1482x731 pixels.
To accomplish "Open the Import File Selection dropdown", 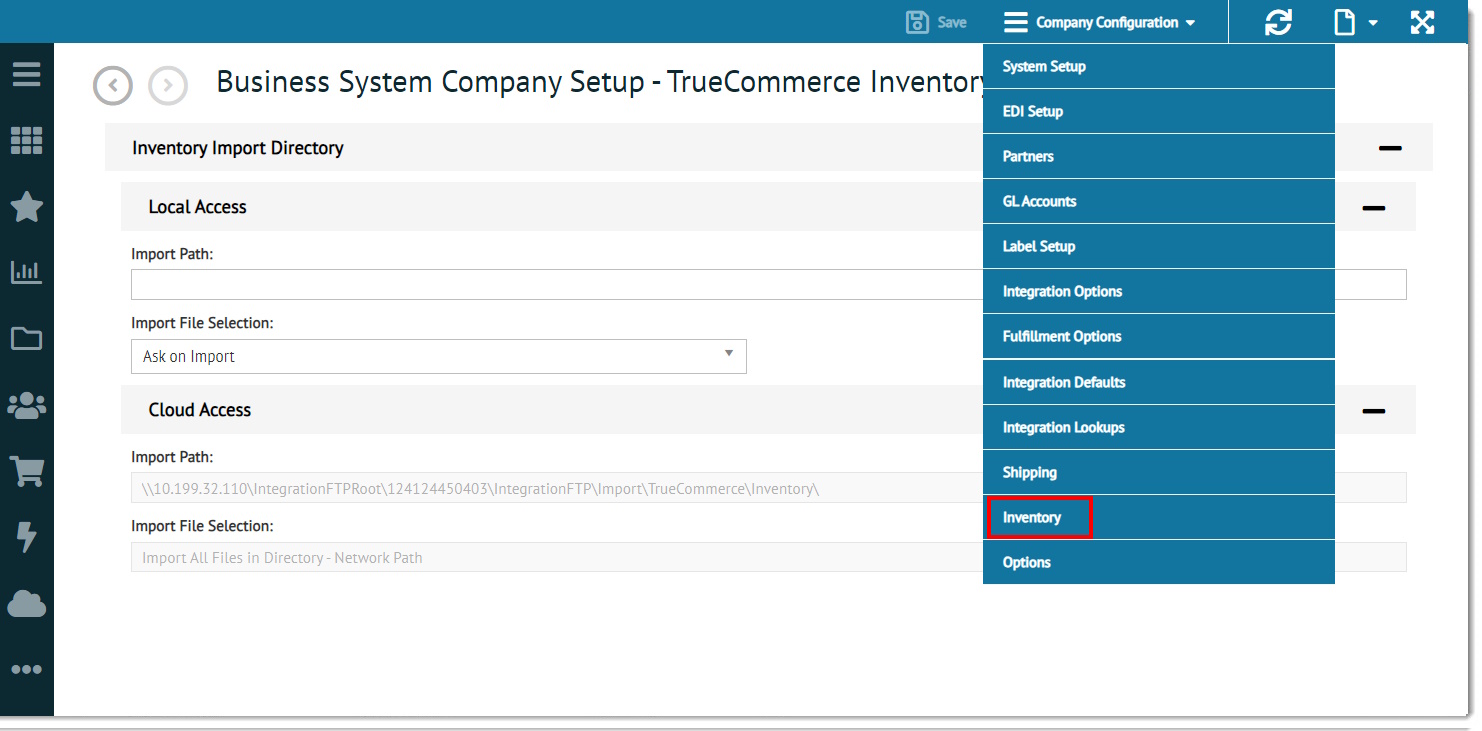I will point(438,357).
